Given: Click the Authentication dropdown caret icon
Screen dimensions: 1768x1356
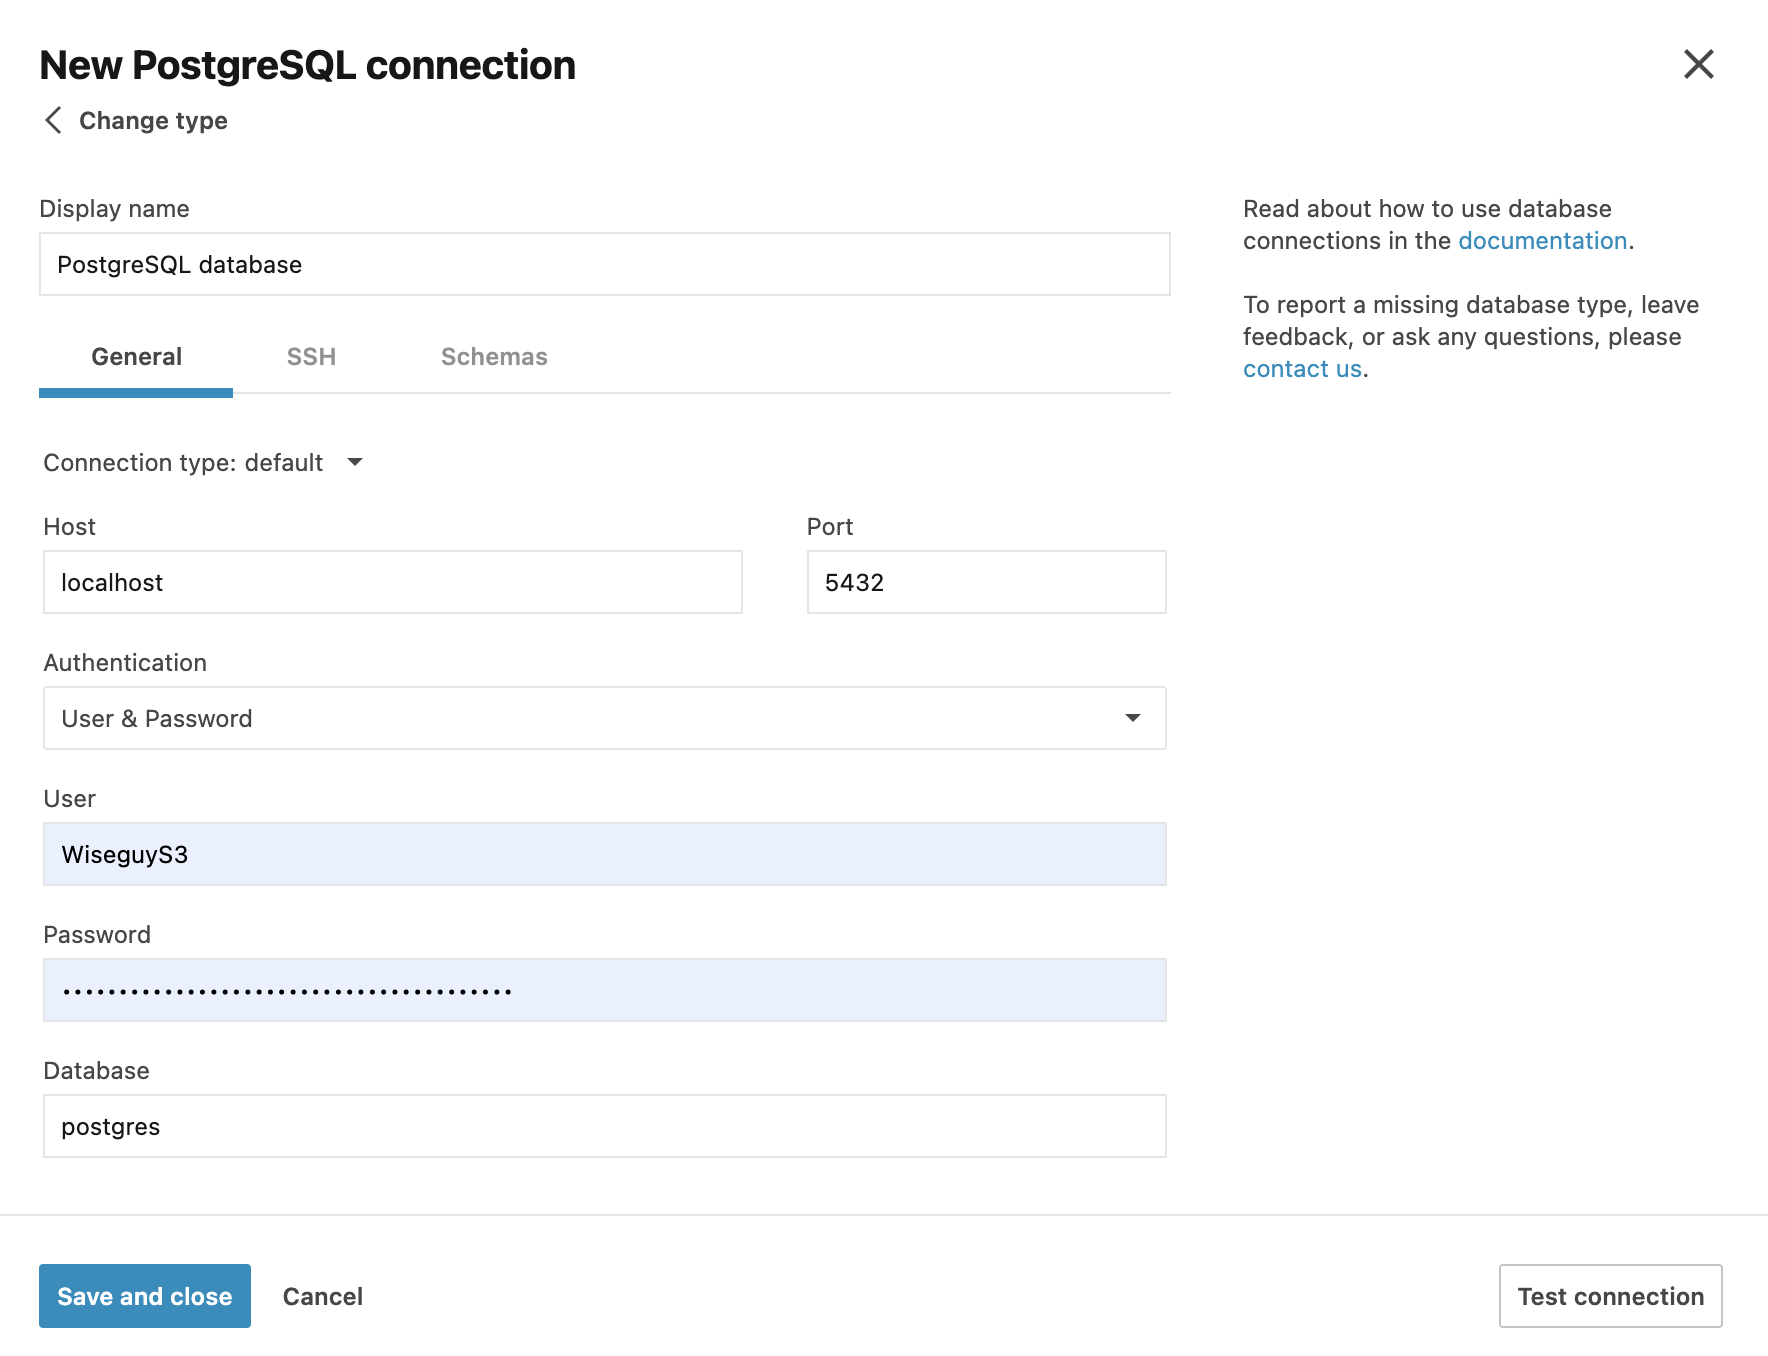Looking at the screenshot, I should coord(1132,718).
